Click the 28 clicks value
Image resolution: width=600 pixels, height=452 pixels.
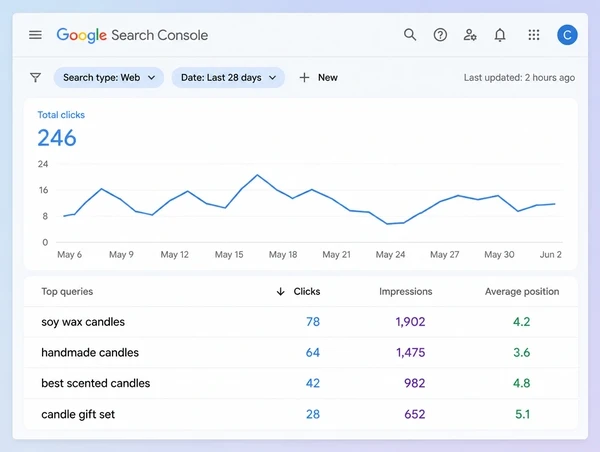pos(313,414)
